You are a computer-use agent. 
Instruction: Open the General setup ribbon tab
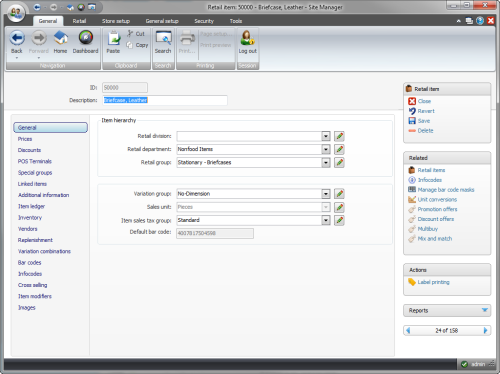click(162, 21)
